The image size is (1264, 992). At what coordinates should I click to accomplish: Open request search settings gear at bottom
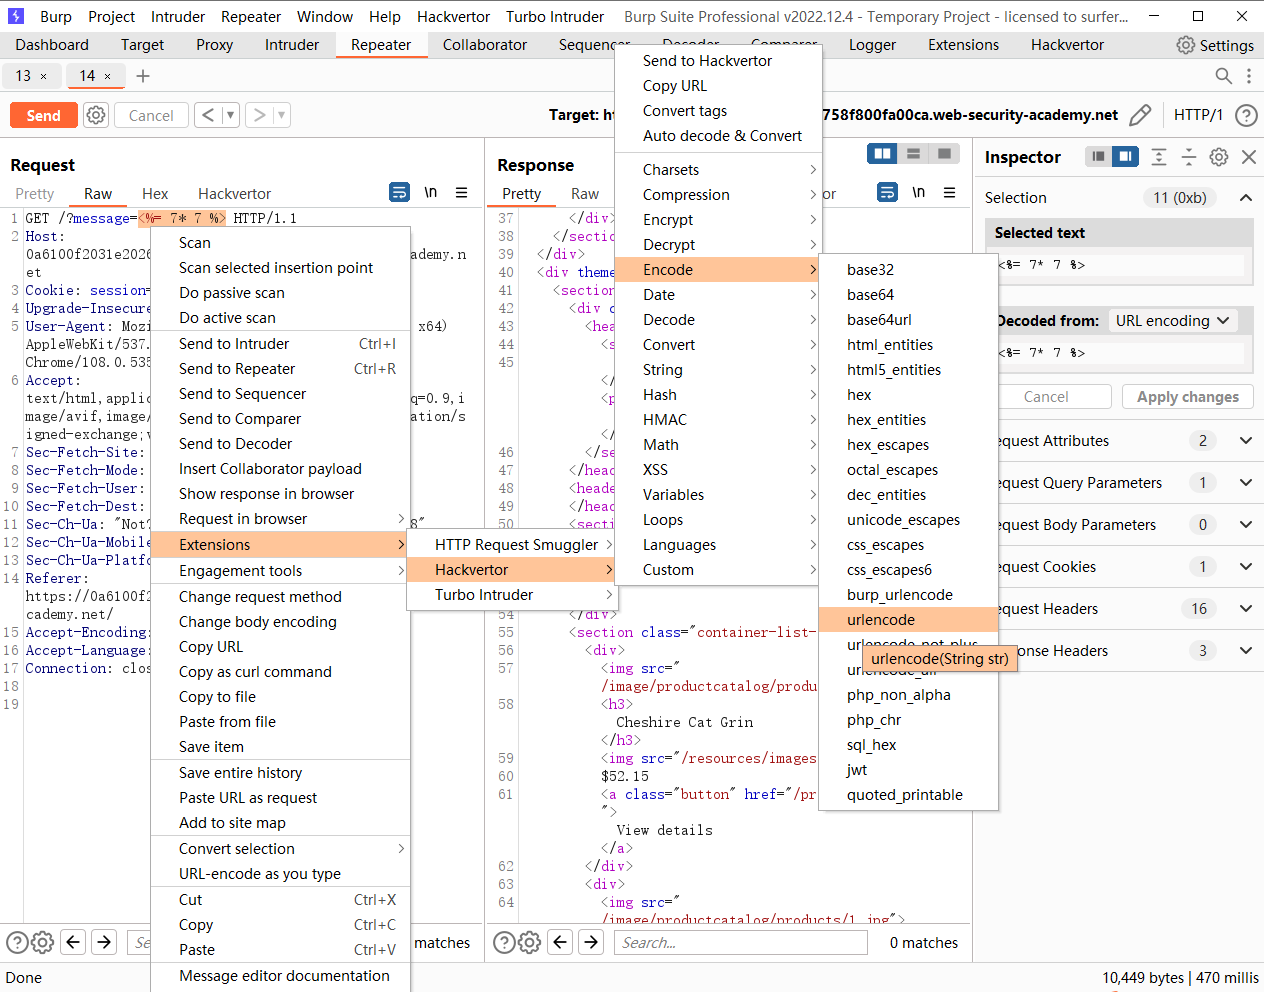click(42, 942)
